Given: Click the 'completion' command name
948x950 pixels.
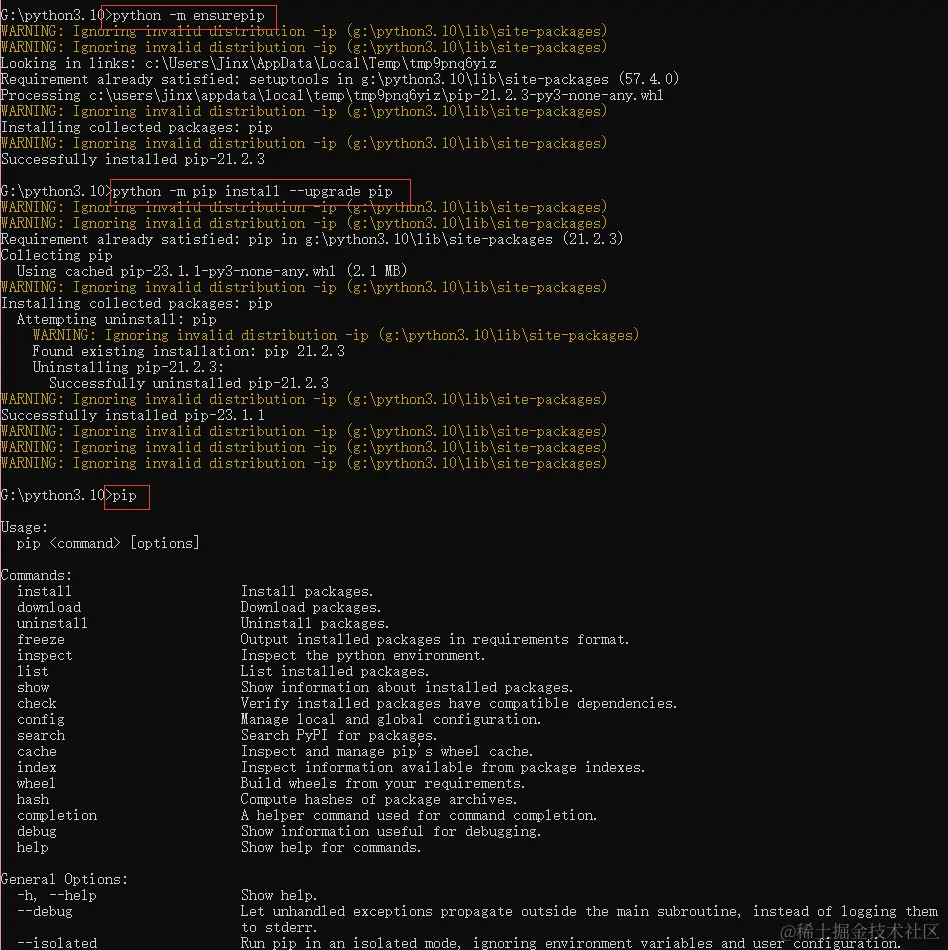Looking at the screenshot, I should tap(56, 815).
